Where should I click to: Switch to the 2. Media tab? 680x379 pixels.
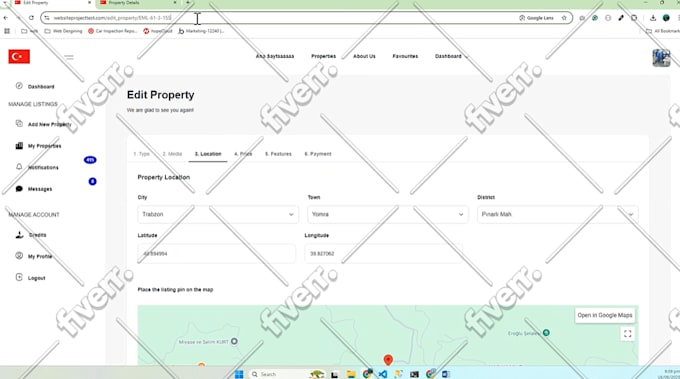172,154
